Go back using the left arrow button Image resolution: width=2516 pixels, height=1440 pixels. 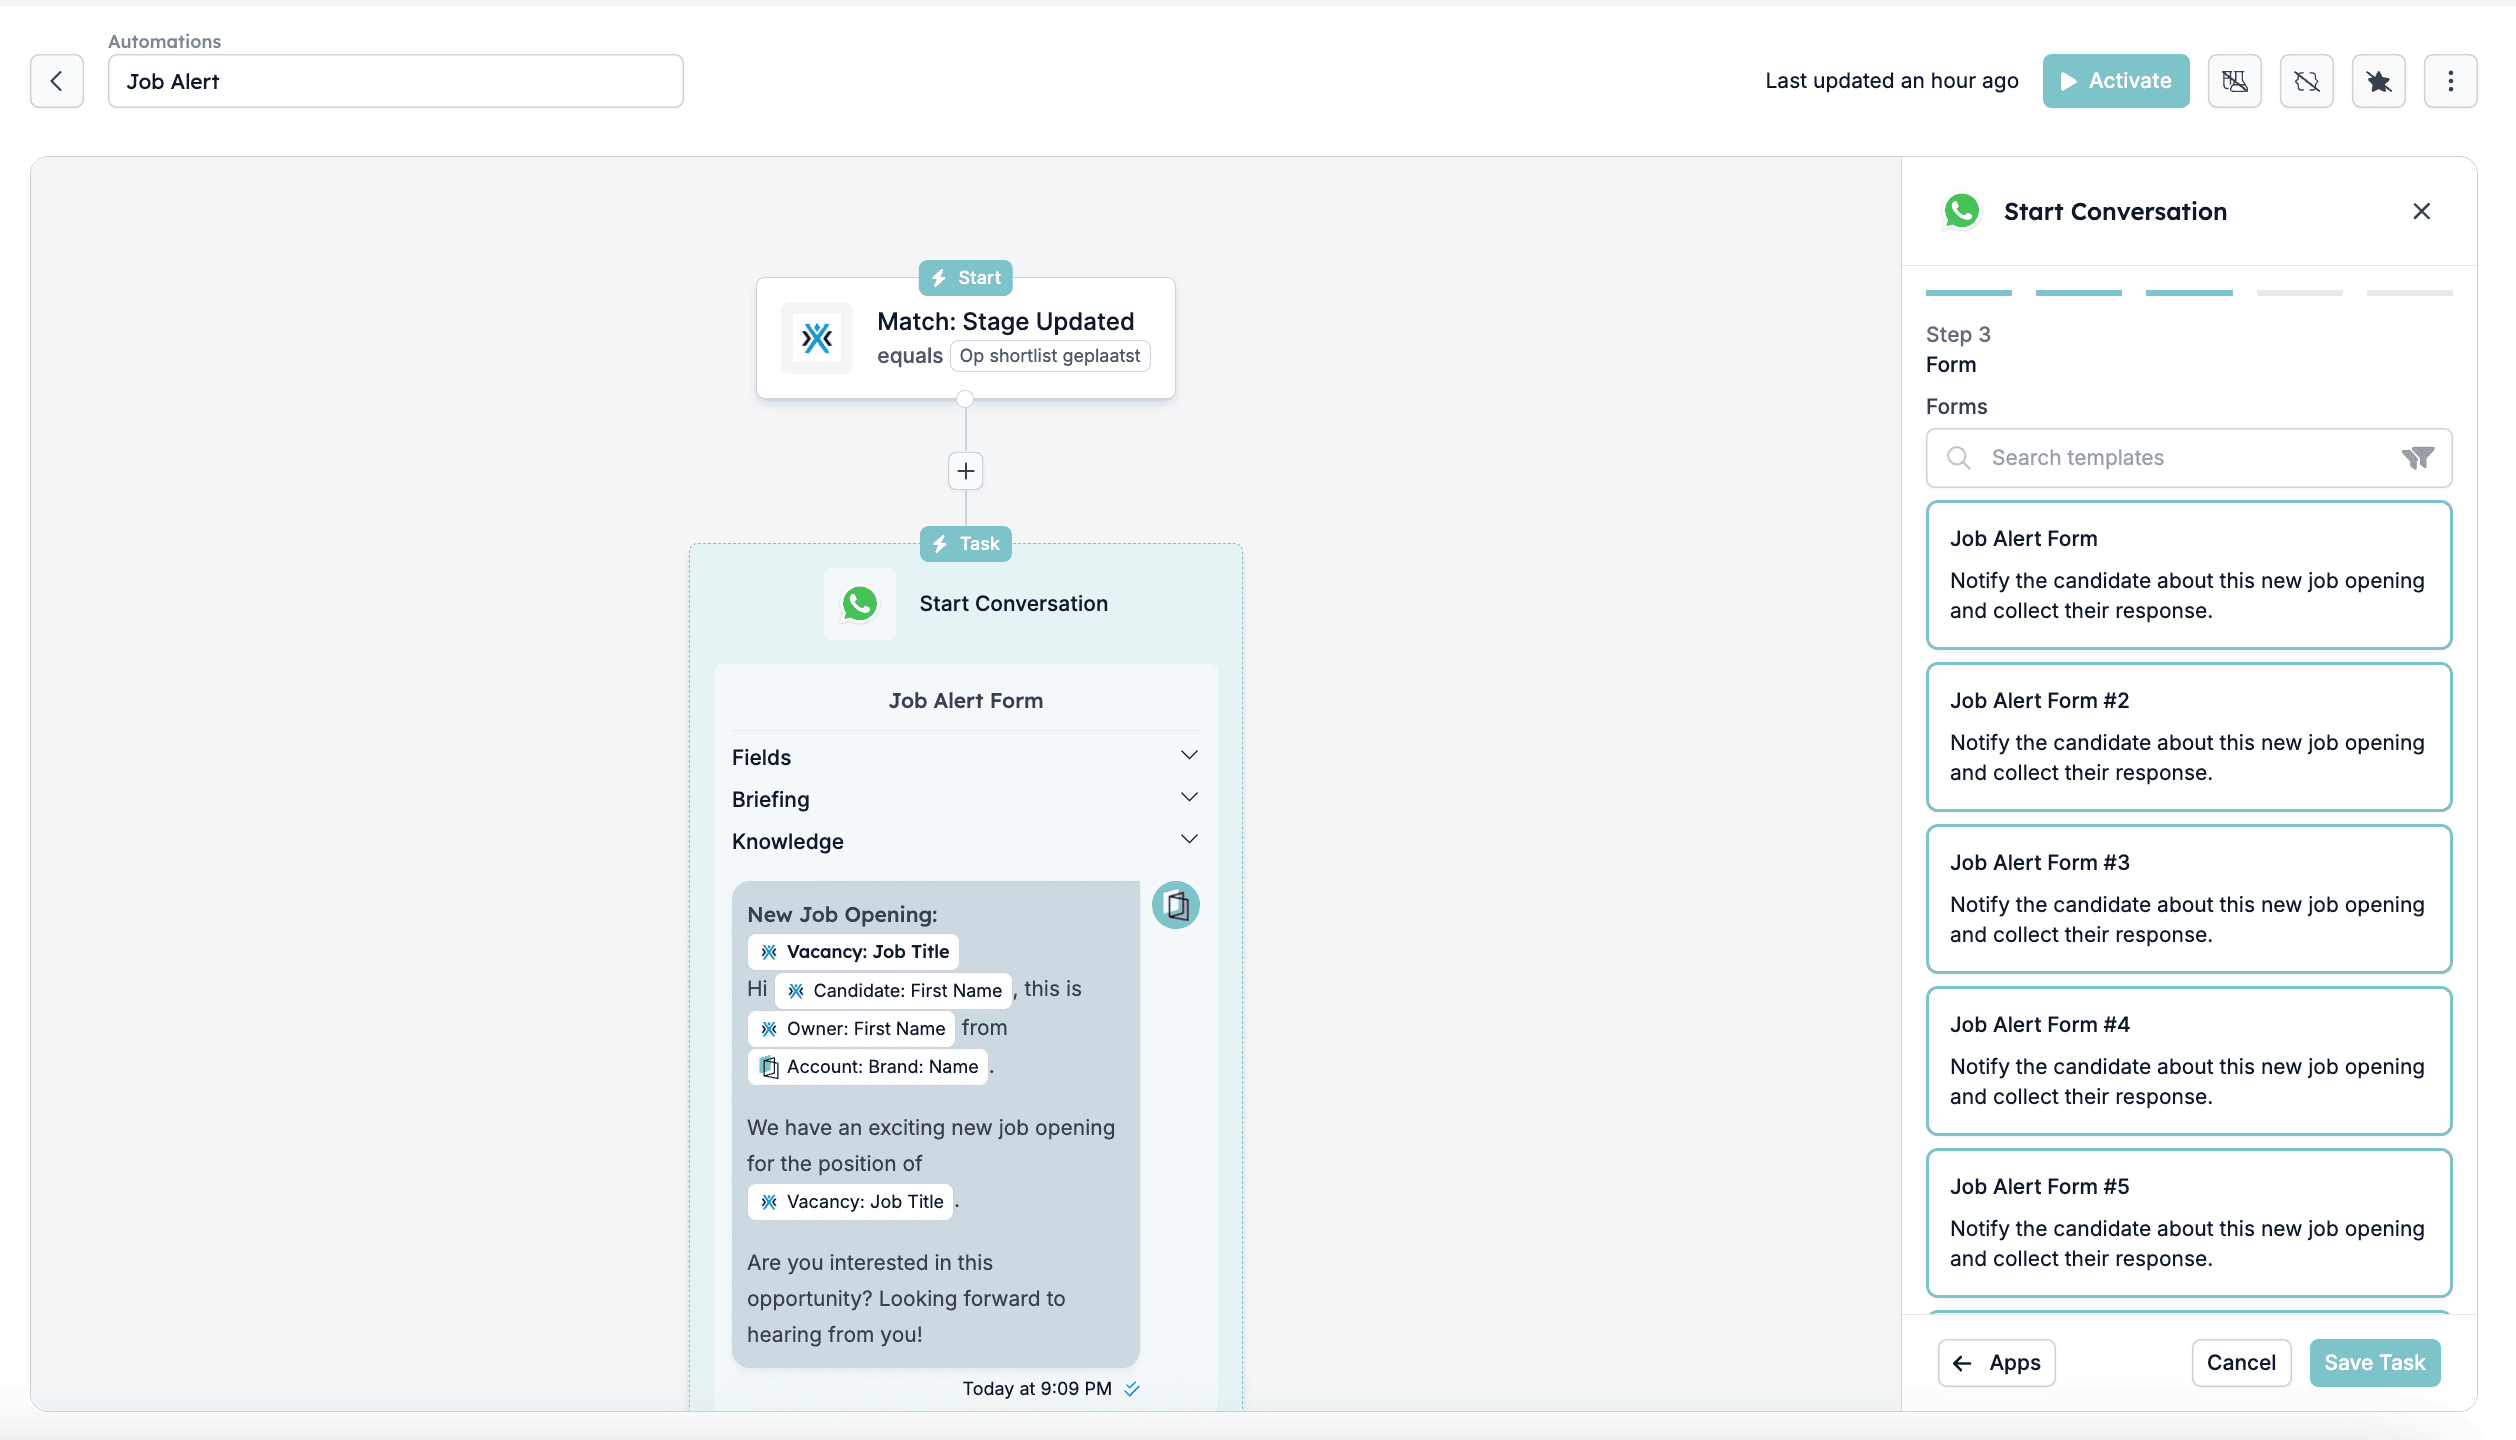[57, 81]
